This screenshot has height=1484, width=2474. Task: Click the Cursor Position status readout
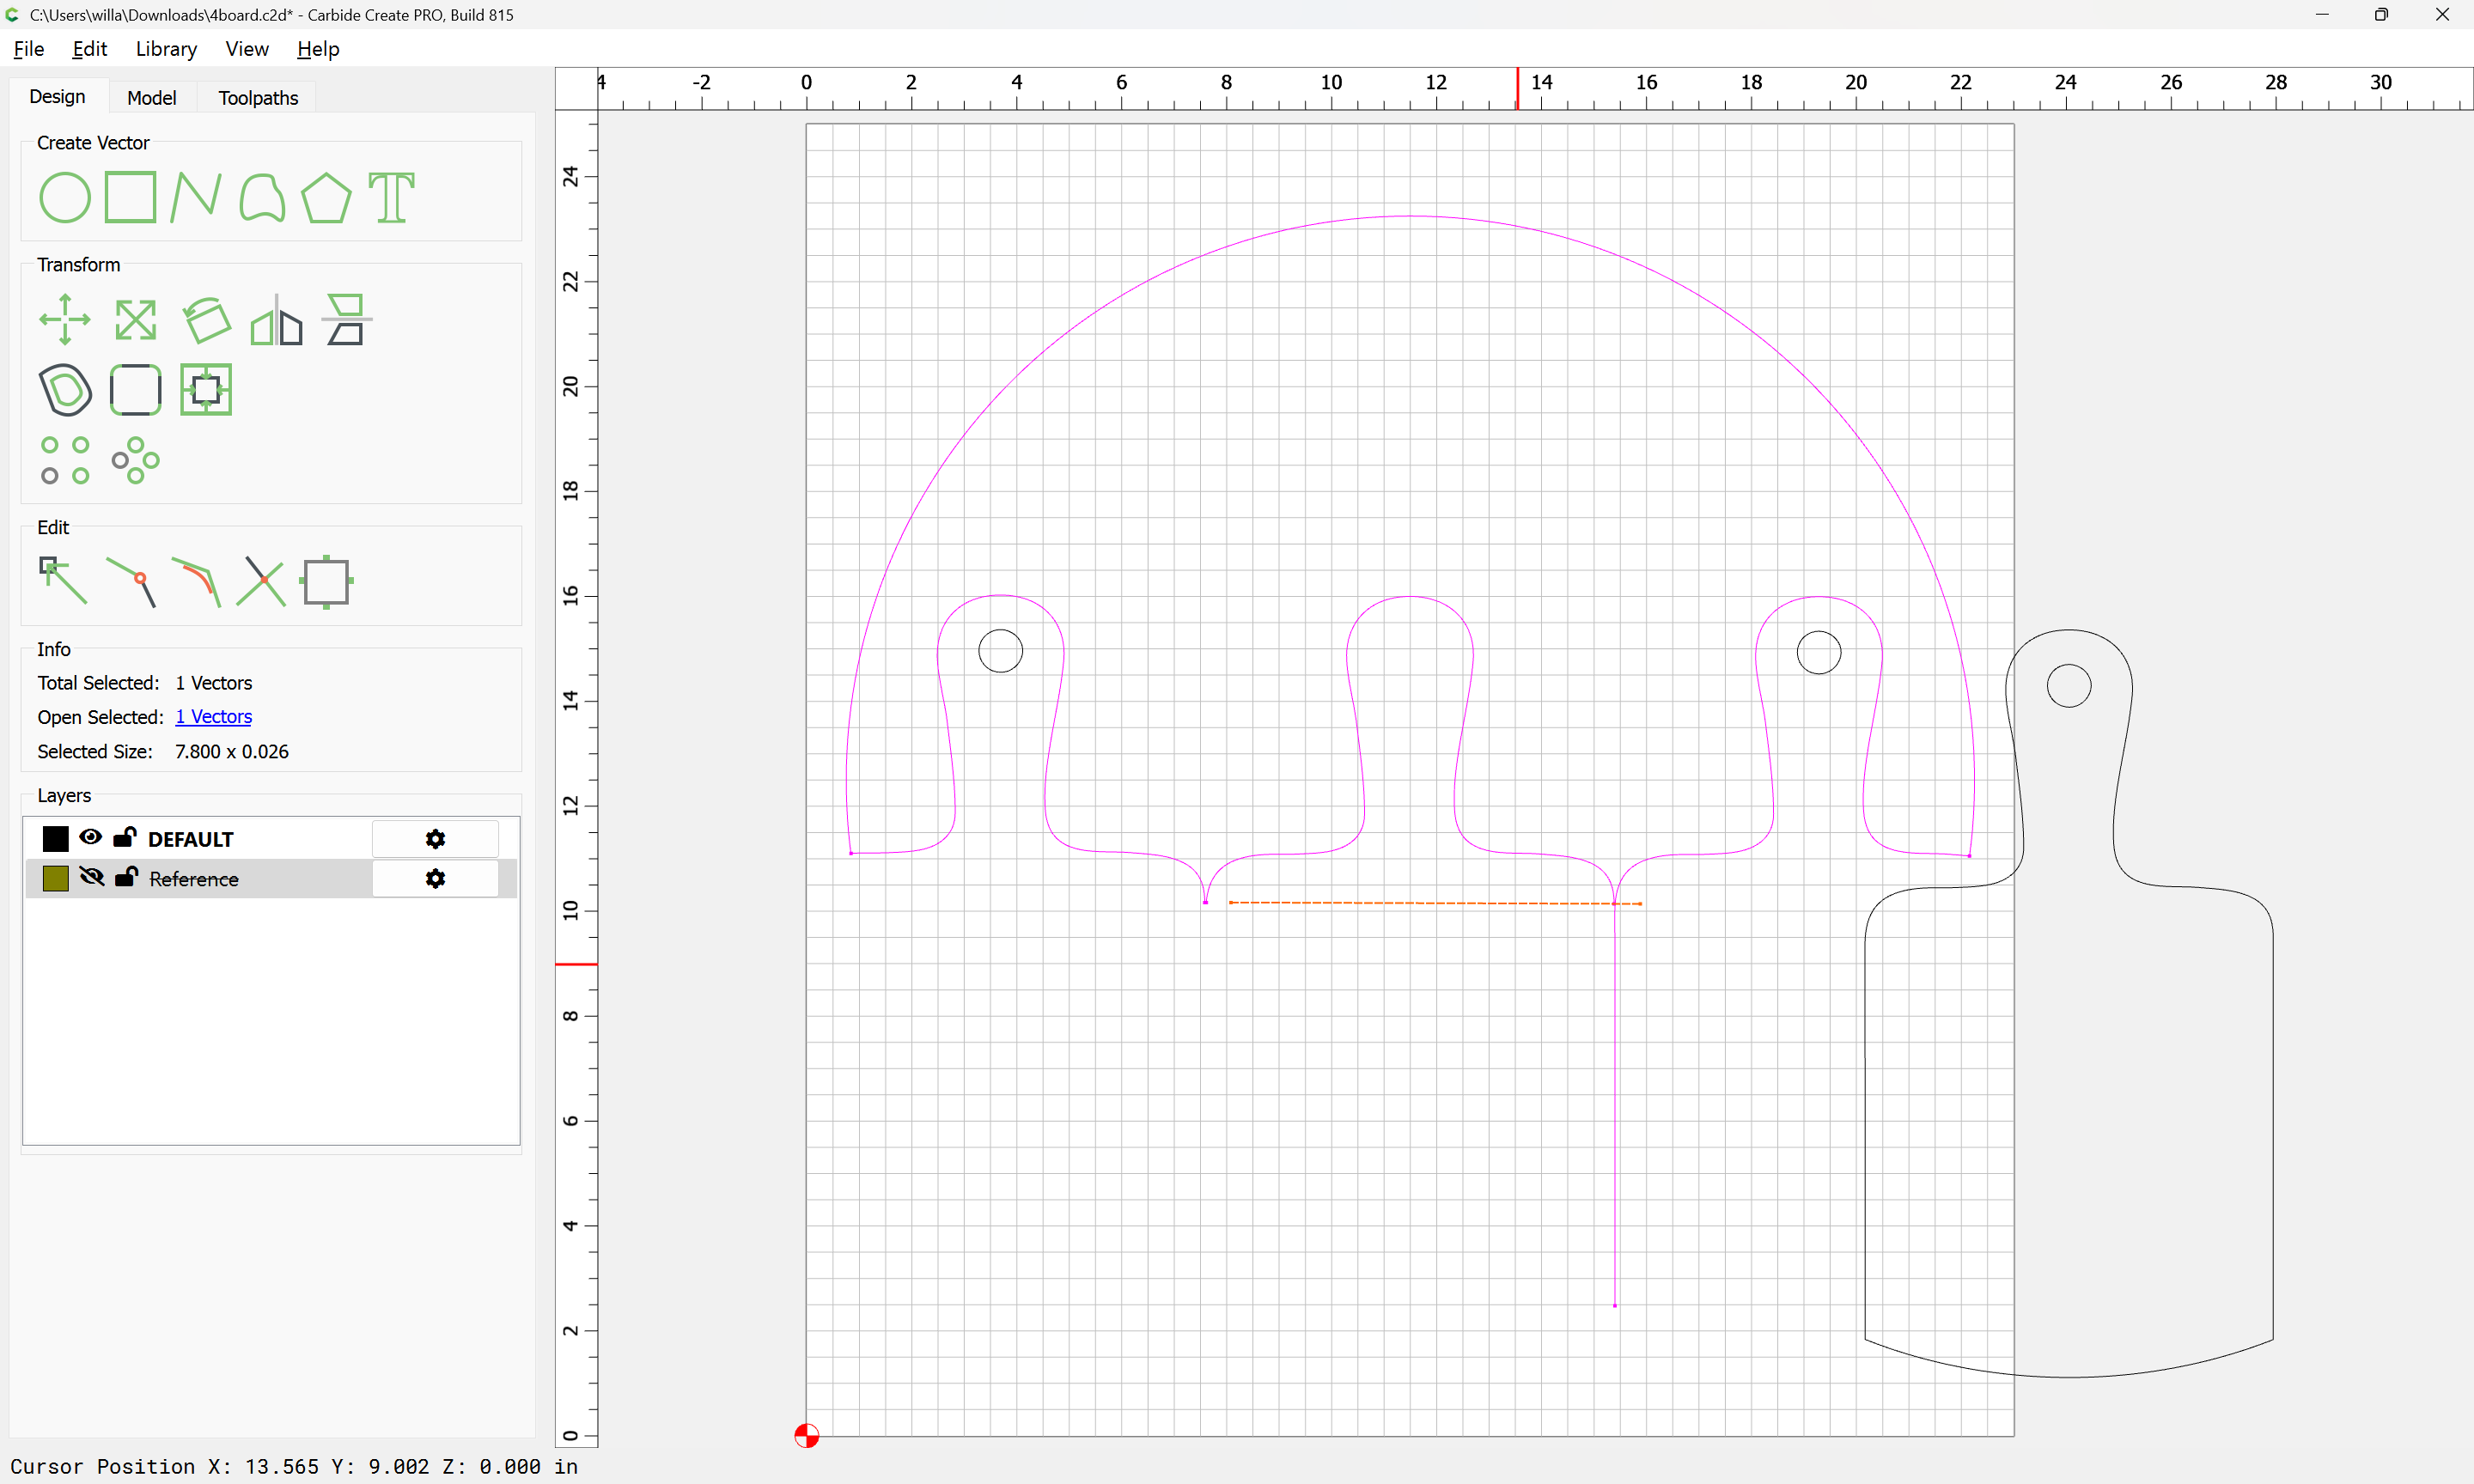(294, 1466)
